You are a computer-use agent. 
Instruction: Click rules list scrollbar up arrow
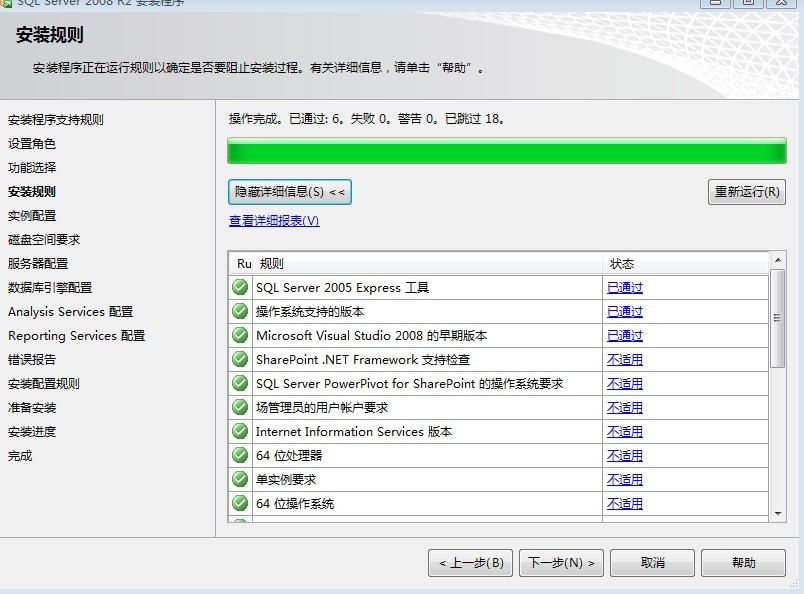click(x=778, y=260)
